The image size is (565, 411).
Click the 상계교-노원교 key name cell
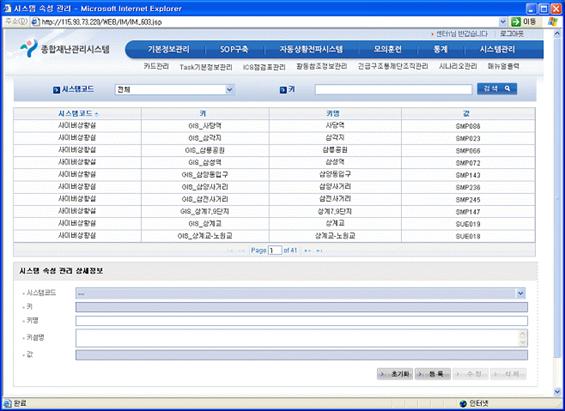[x=335, y=236]
